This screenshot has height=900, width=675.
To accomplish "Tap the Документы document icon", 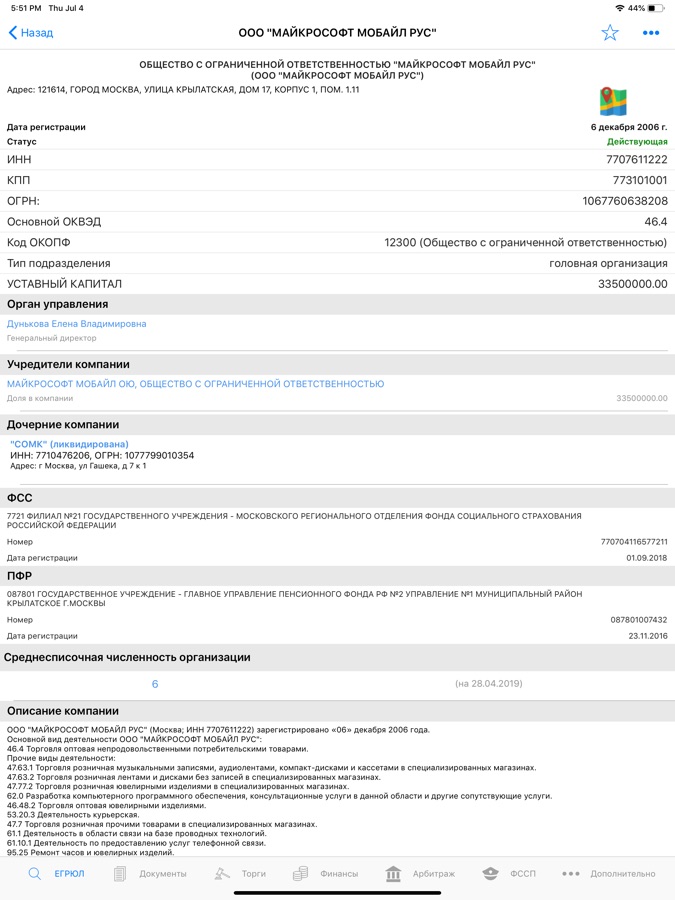I will 120,874.
